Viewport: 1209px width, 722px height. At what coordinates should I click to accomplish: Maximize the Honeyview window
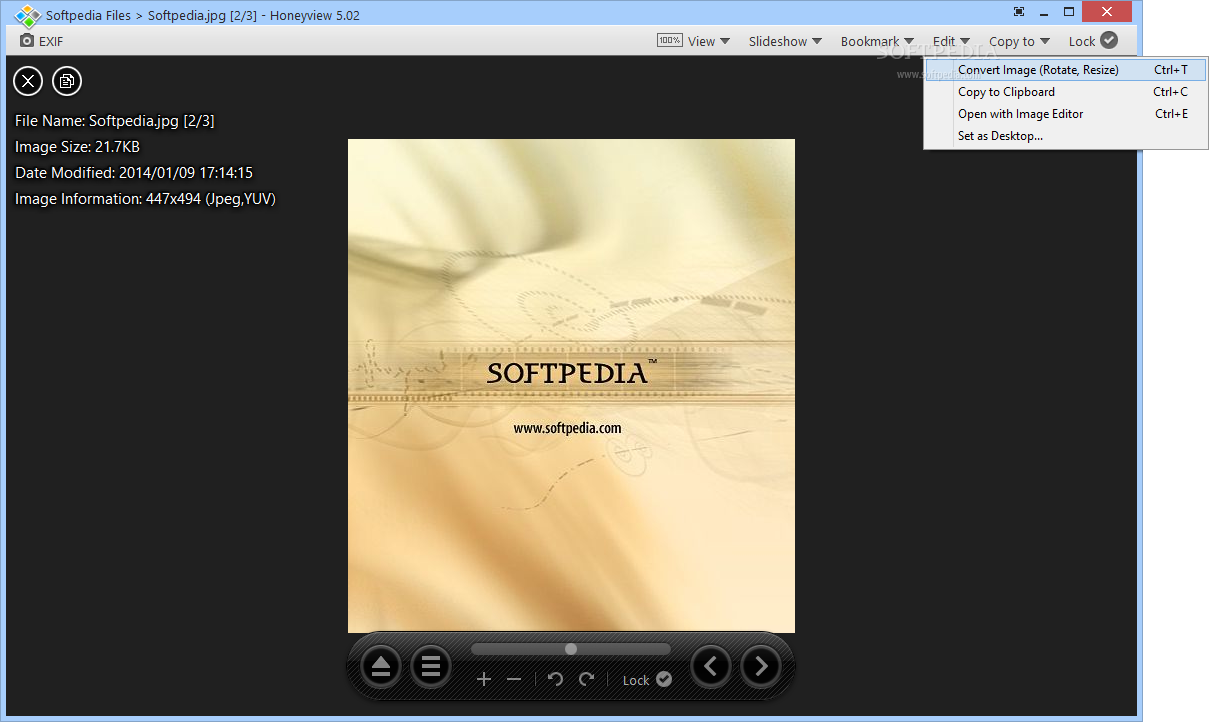point(1069,12)
